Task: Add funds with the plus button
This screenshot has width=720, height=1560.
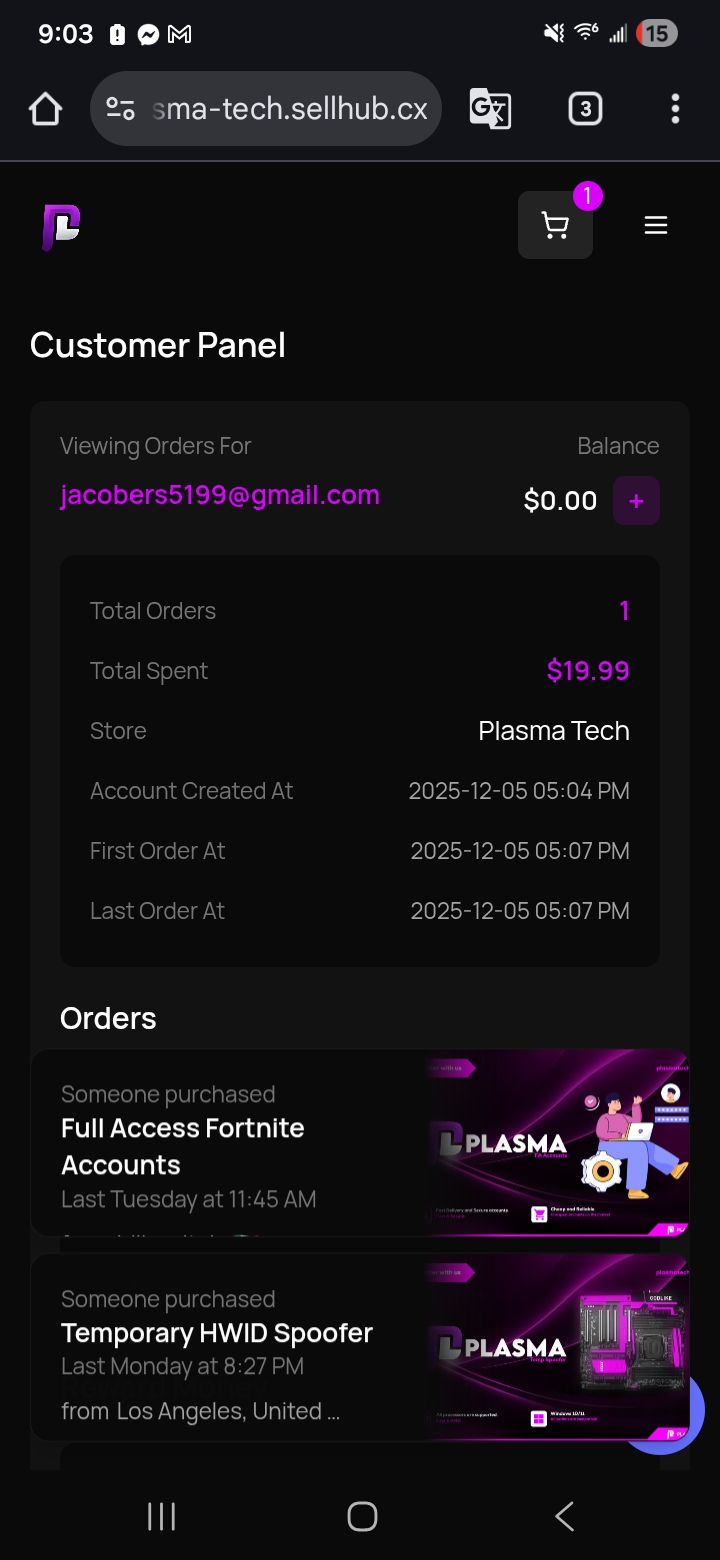Action: coord(636,501)
